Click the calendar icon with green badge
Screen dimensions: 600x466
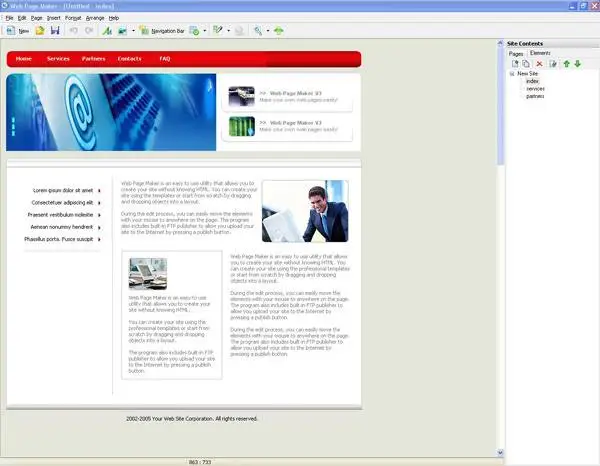(194, 31)
